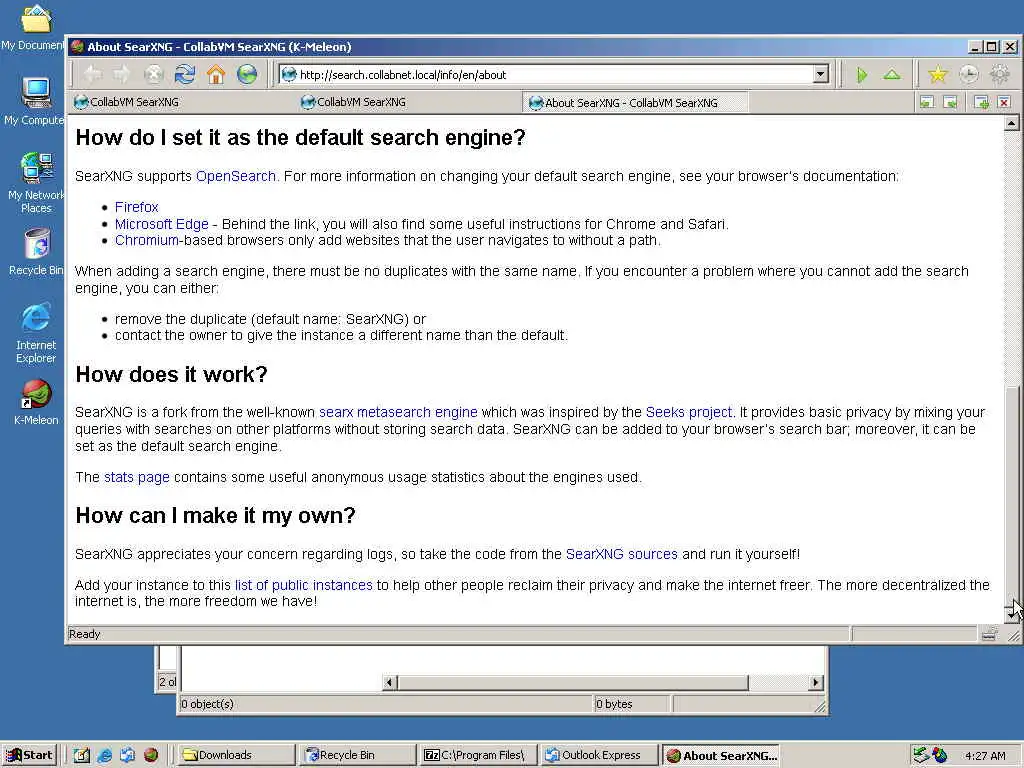
Task: Open the stats page link
Action: (x=136, y=477)
